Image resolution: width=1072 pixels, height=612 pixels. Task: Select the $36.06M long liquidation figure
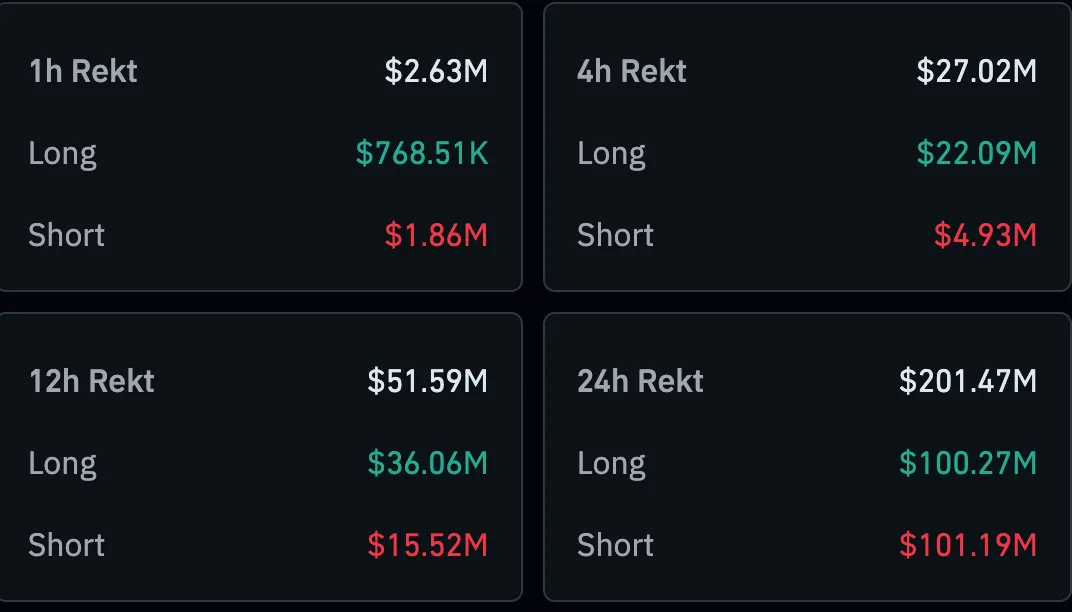[x=430, y=463]
